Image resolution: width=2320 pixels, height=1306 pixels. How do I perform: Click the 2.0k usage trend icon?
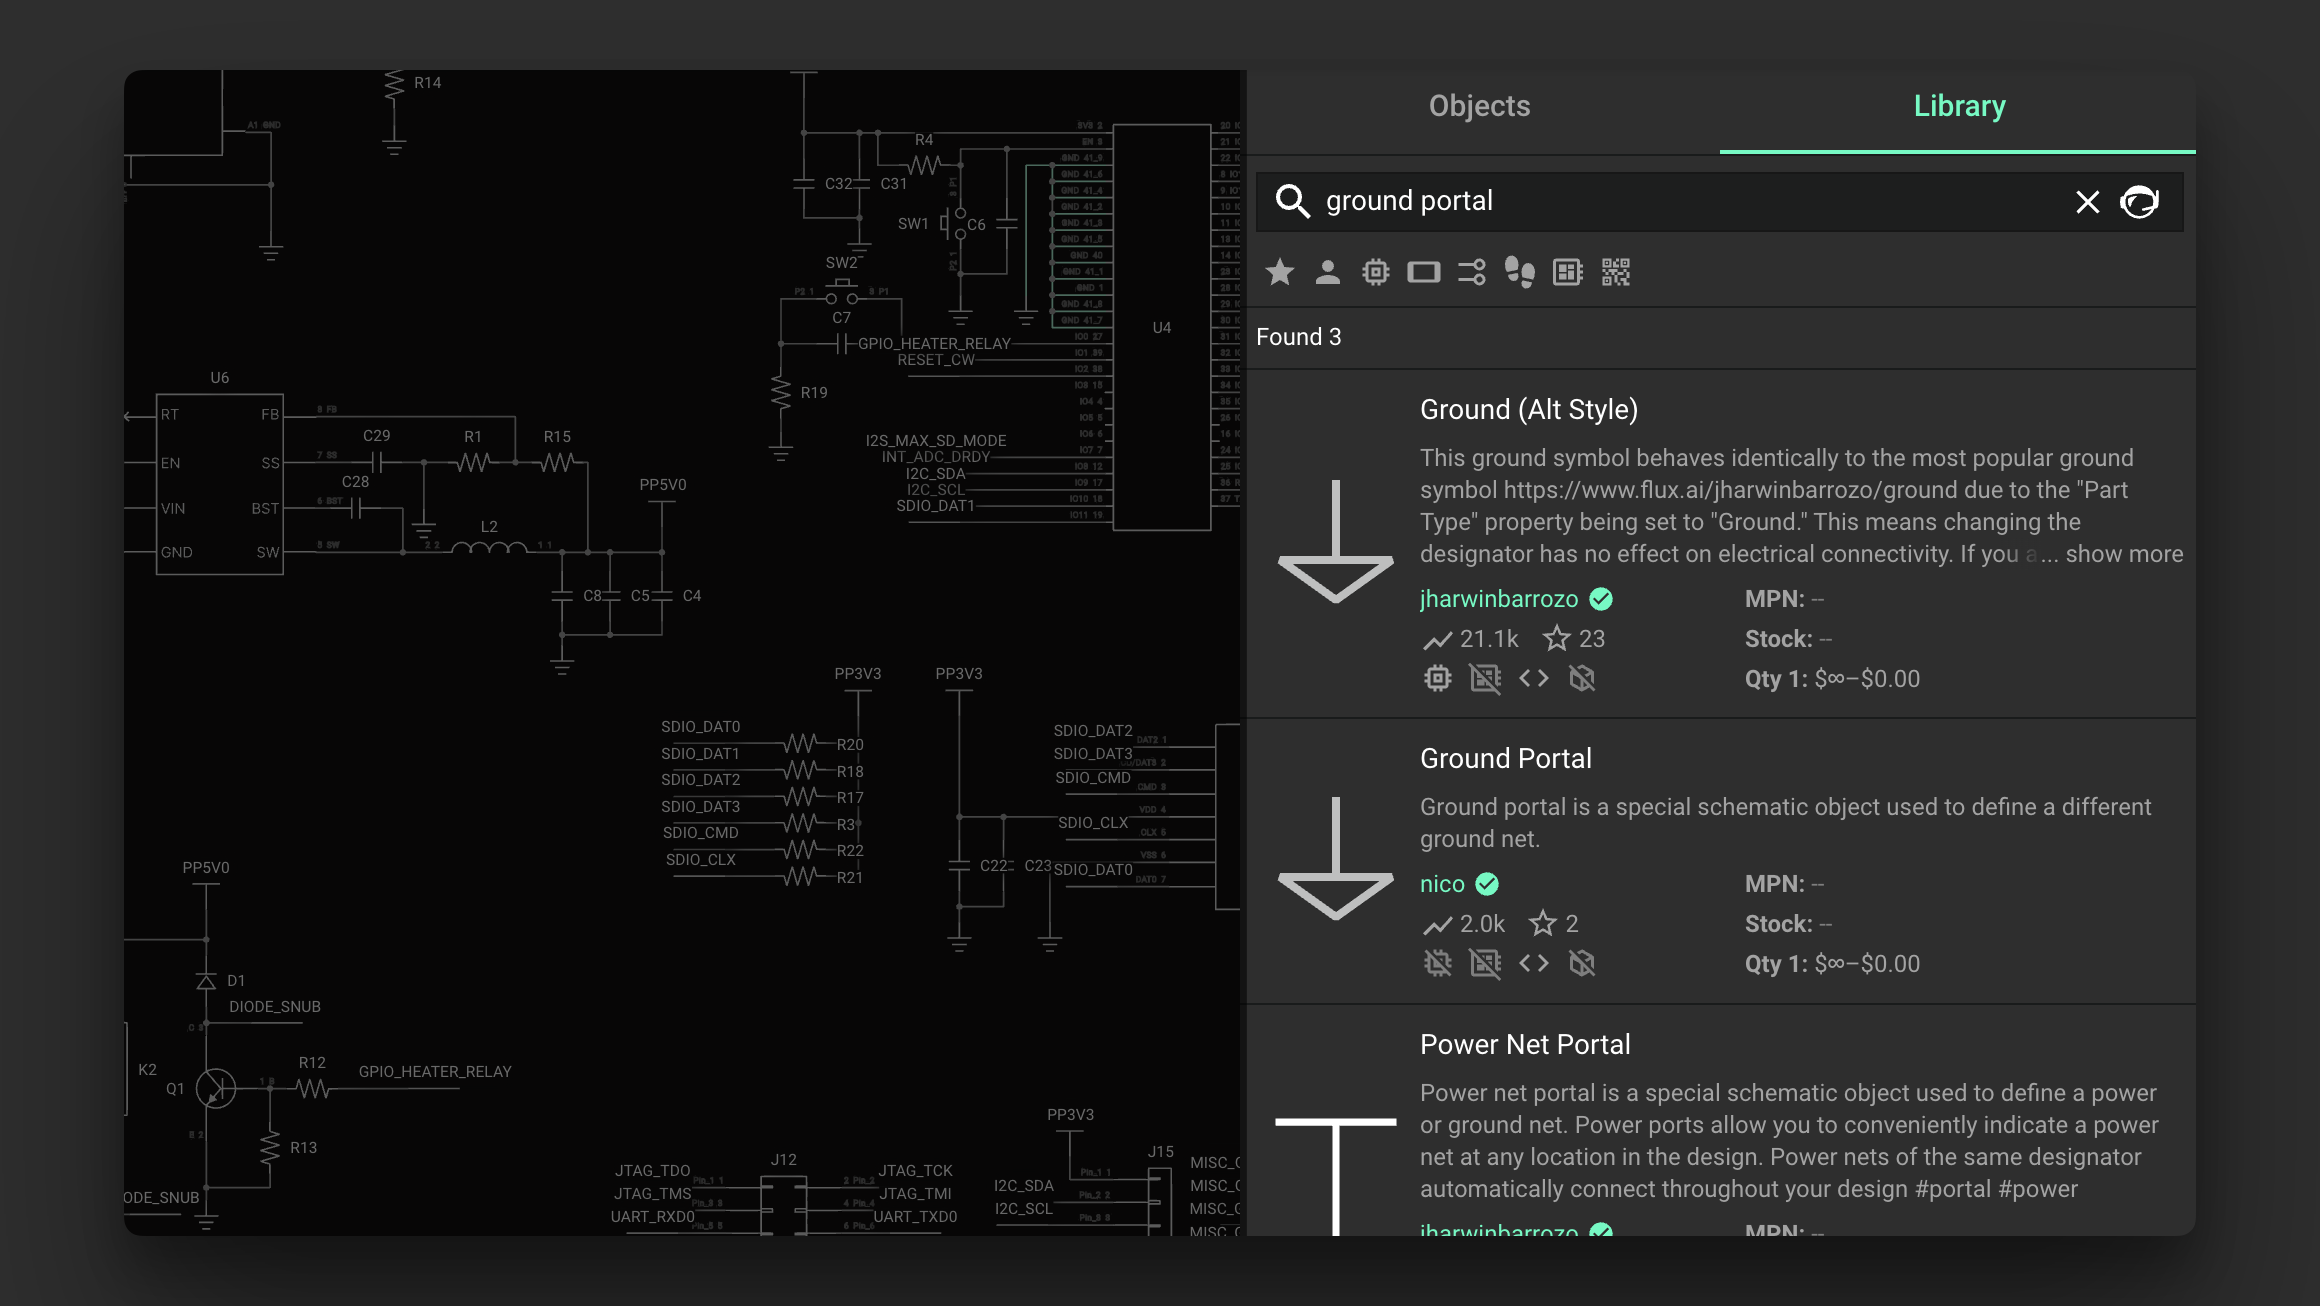1437,925
